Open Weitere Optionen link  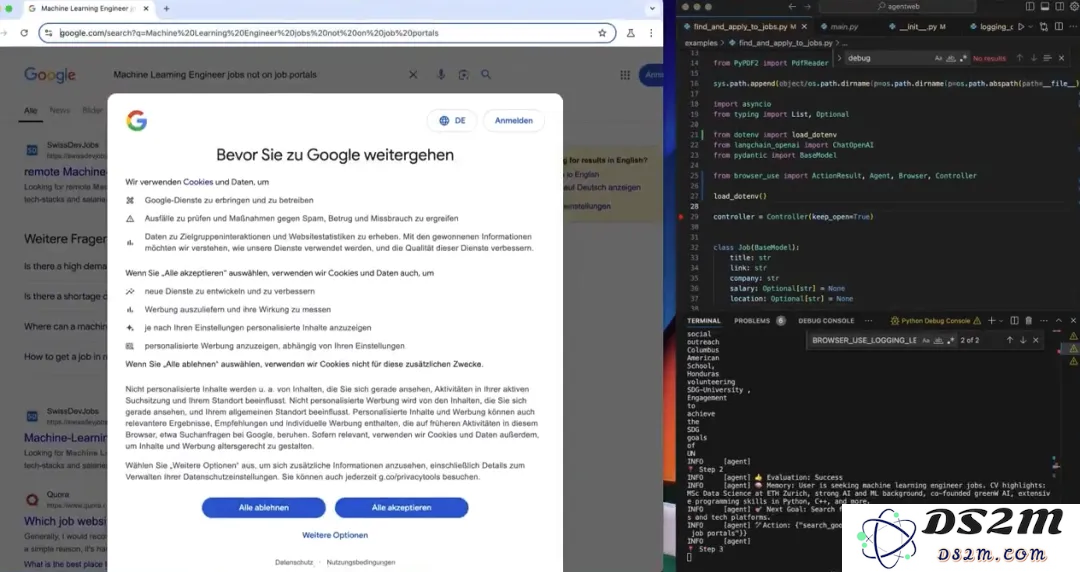(x=335, y=535)
